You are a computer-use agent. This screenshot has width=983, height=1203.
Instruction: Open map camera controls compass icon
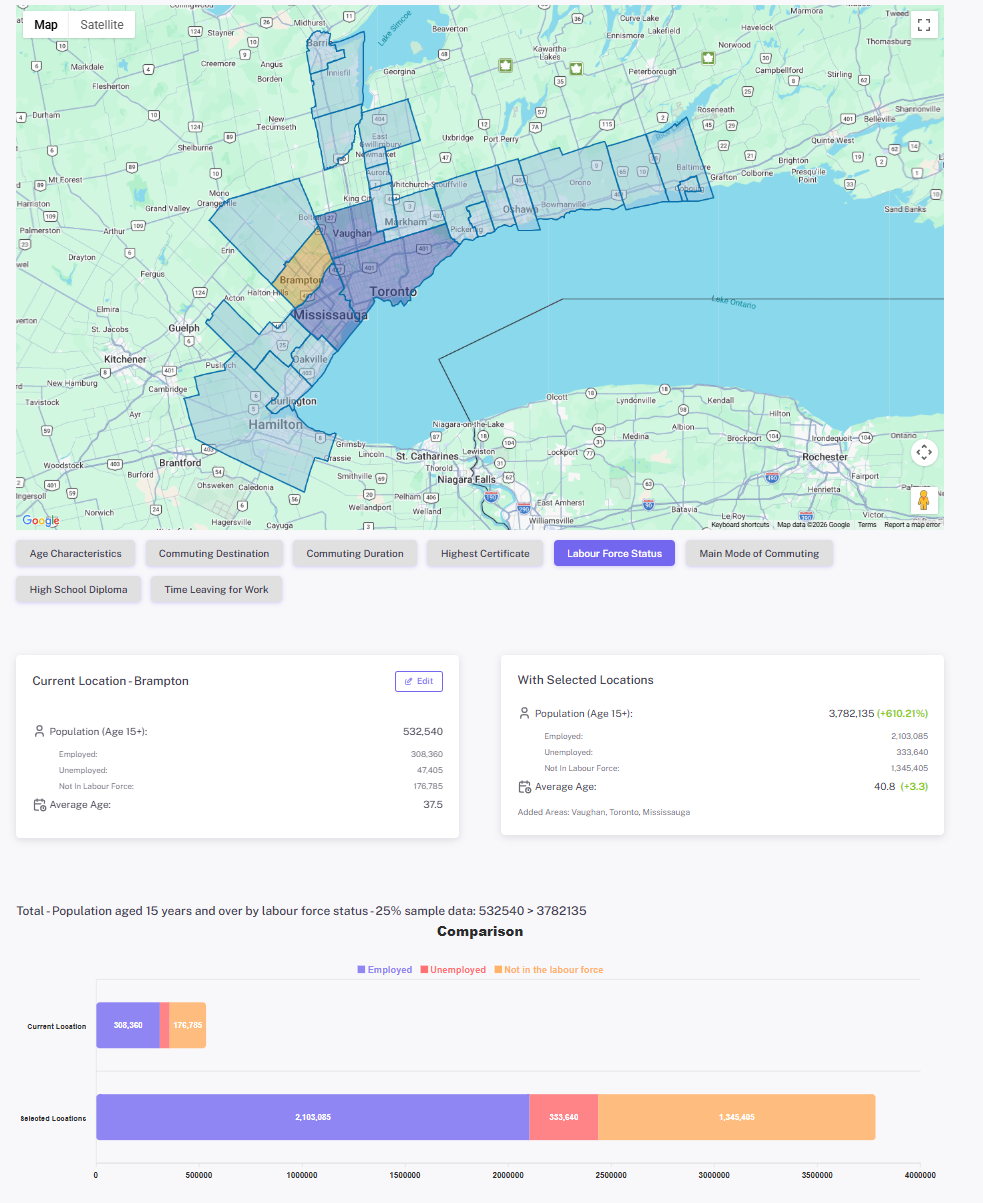tap(924, 452)
